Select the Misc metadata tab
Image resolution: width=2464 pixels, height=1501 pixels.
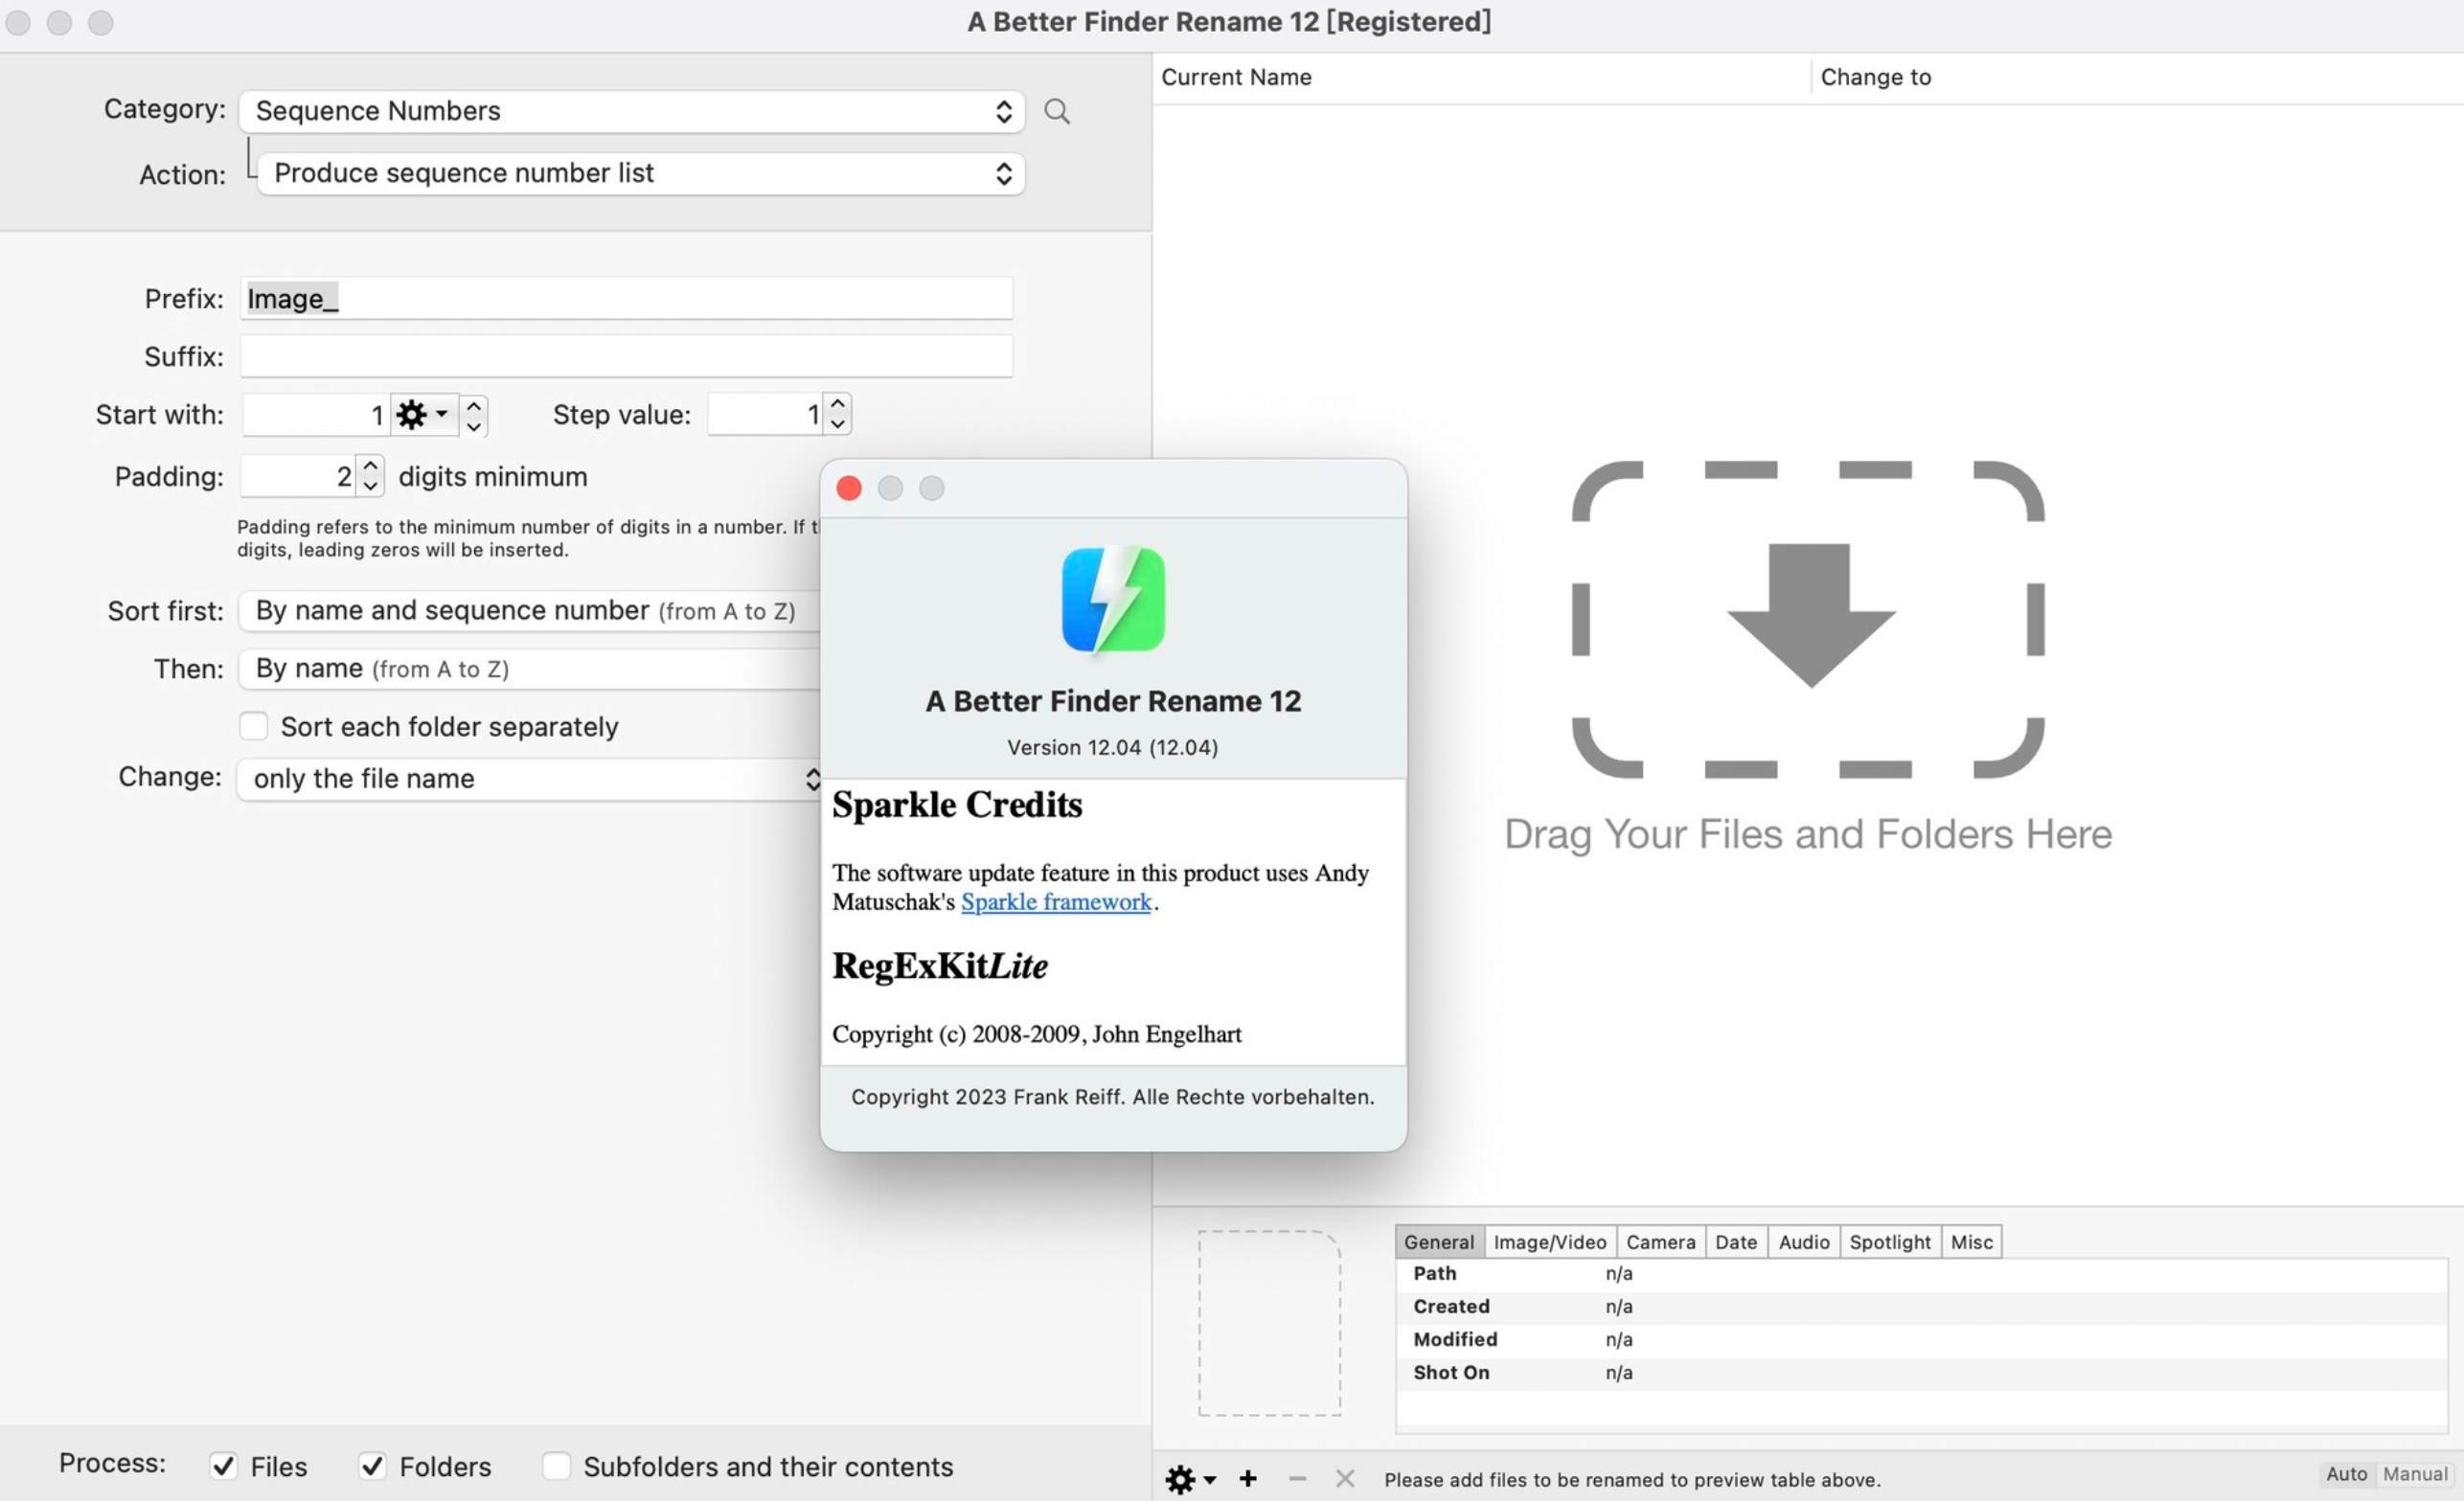(x=1971, y=1241)
